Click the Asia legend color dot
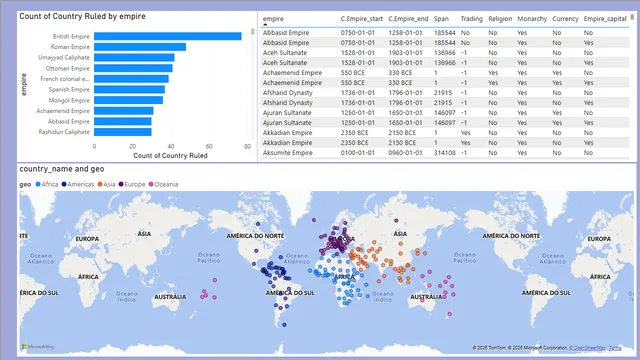640x360 pixels. click(x=100, y=184)
